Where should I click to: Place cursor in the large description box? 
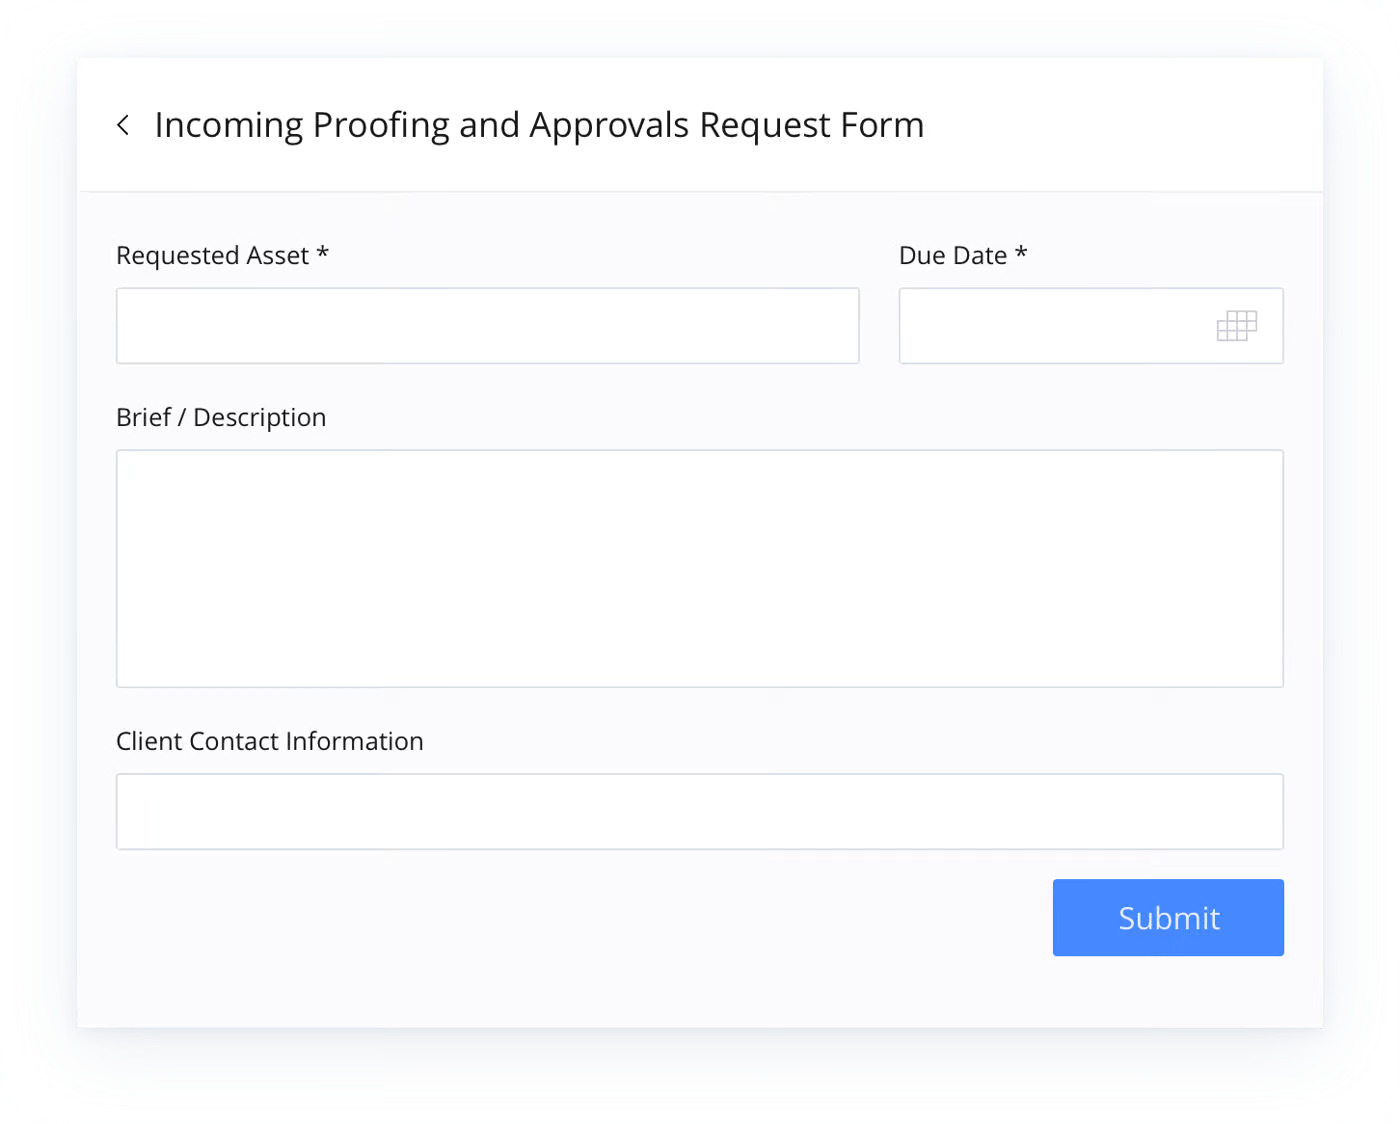(x=700, y=568)
